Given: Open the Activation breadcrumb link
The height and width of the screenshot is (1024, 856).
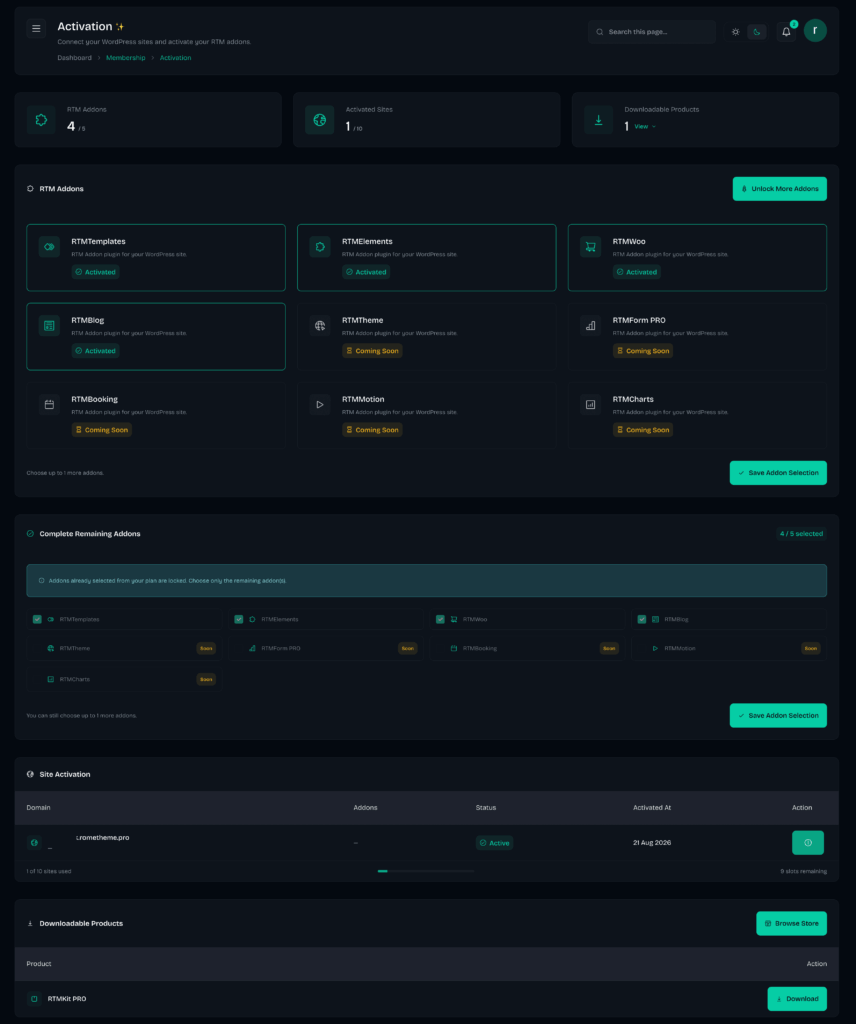Looking at the screenshot, I should click(176, 57).
